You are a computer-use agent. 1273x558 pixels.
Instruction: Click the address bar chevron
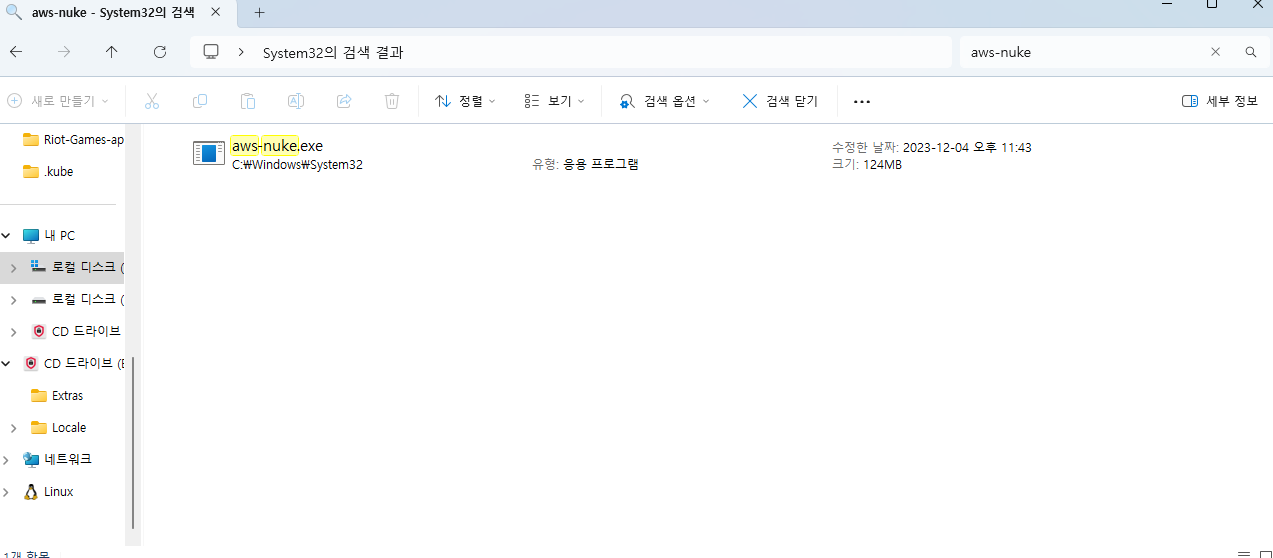pos(241,52)
